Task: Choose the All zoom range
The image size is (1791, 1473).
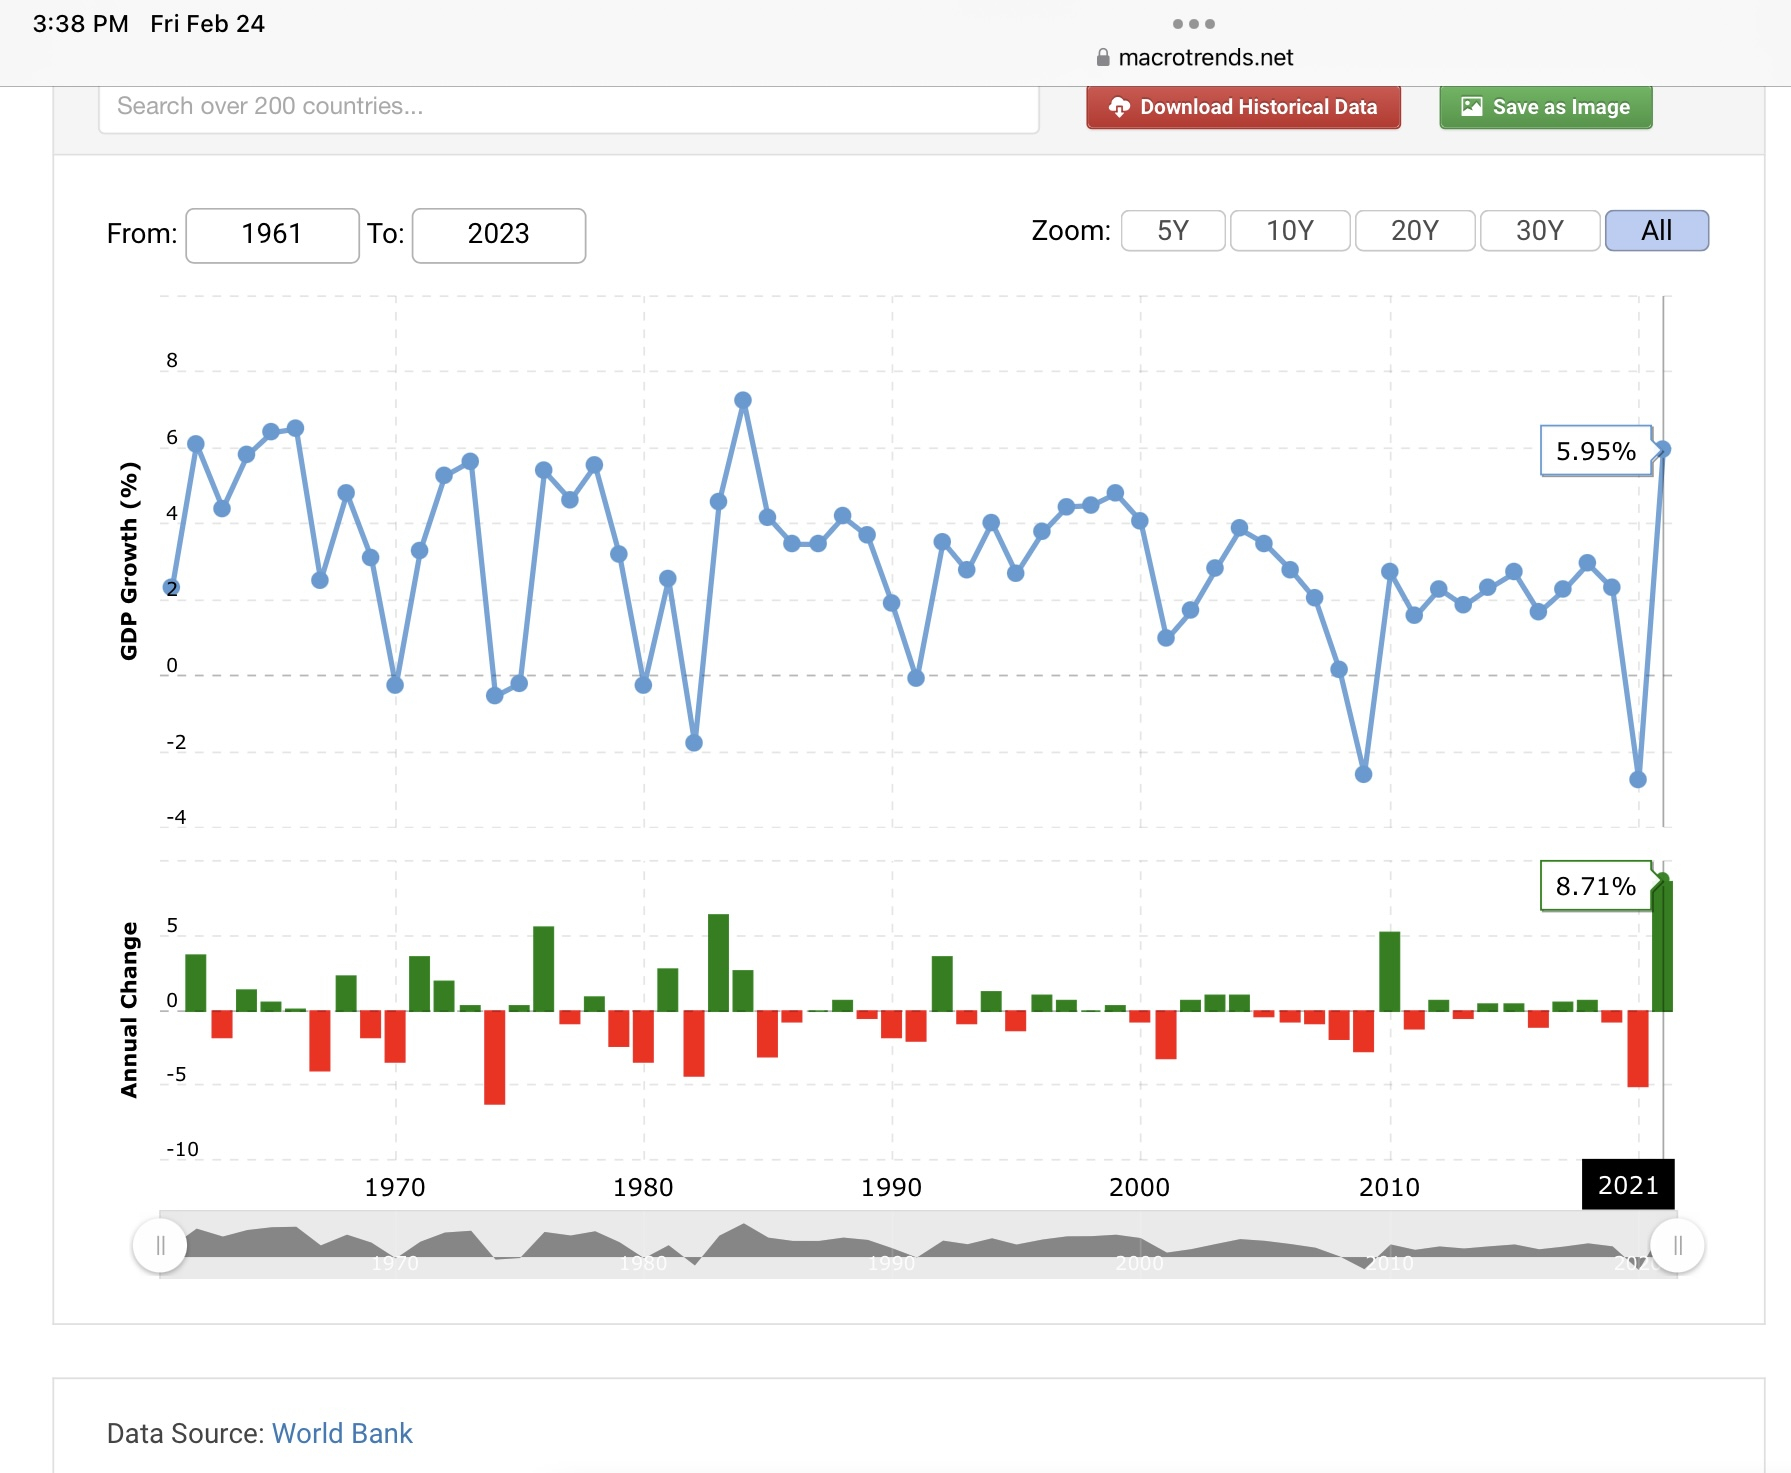Action: (1656, 231)
